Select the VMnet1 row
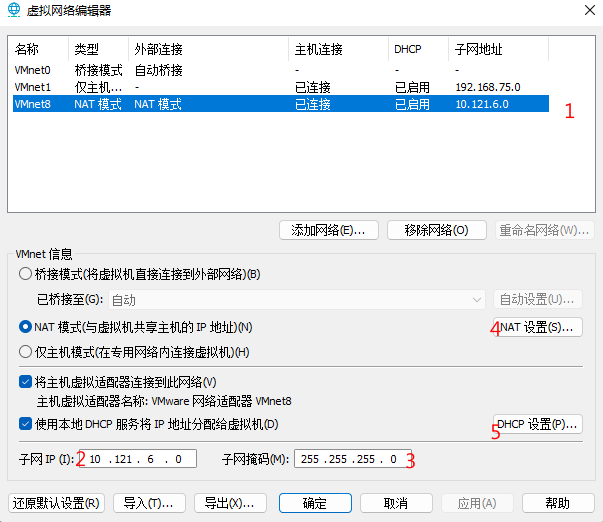Image resolution: width=603 pixels, height=522 pixels. coord(281,87)
